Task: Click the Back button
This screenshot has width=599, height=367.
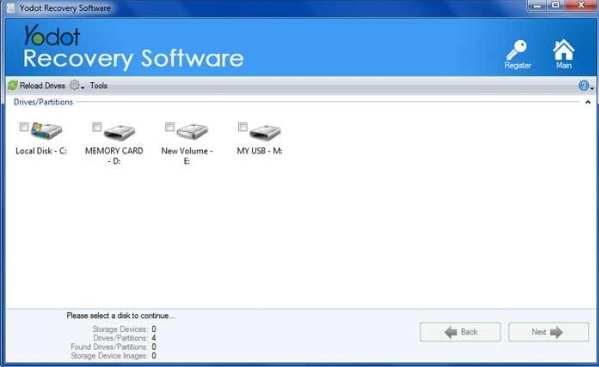Action: pyautogui.click(x=460, y=332)
